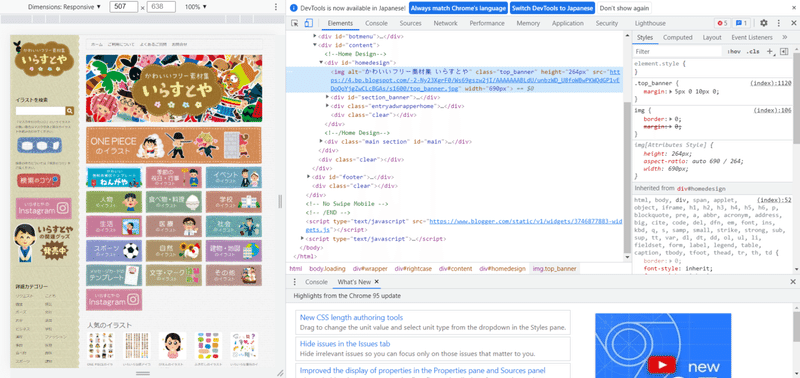
Task: Click the ホーム navigation link on page
Action: (96, 44)
